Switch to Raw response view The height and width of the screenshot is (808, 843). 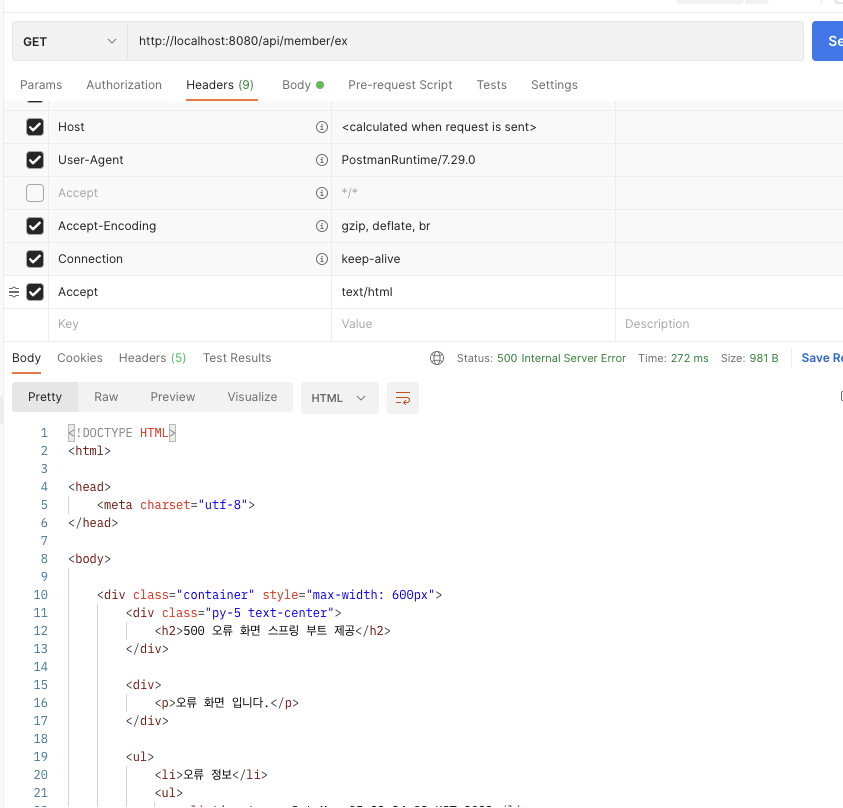[x=106, y=397]
